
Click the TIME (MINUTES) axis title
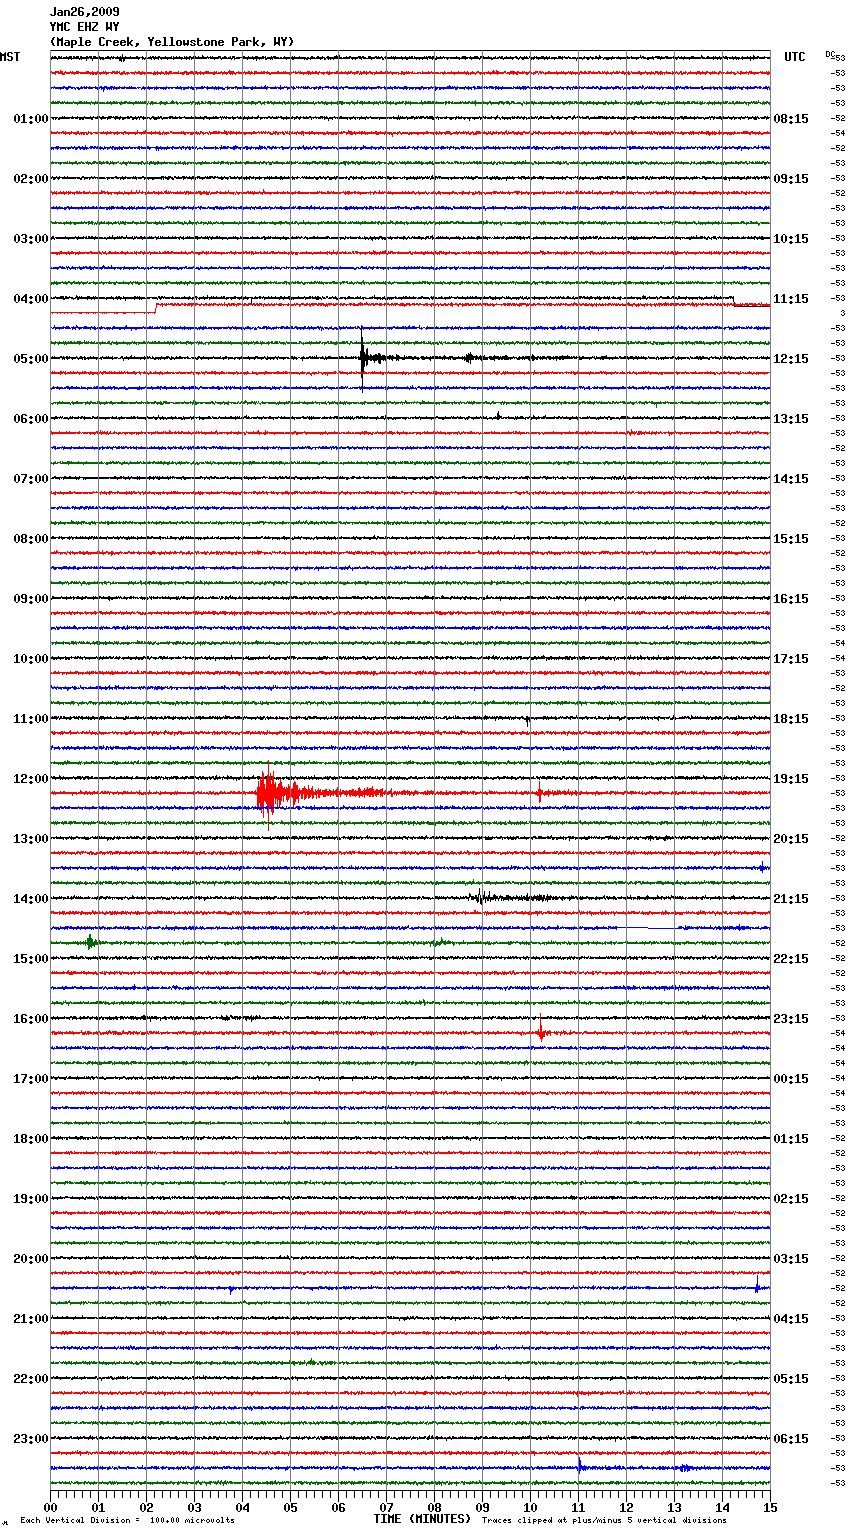pyautogui.click(x=422, y=1519)
